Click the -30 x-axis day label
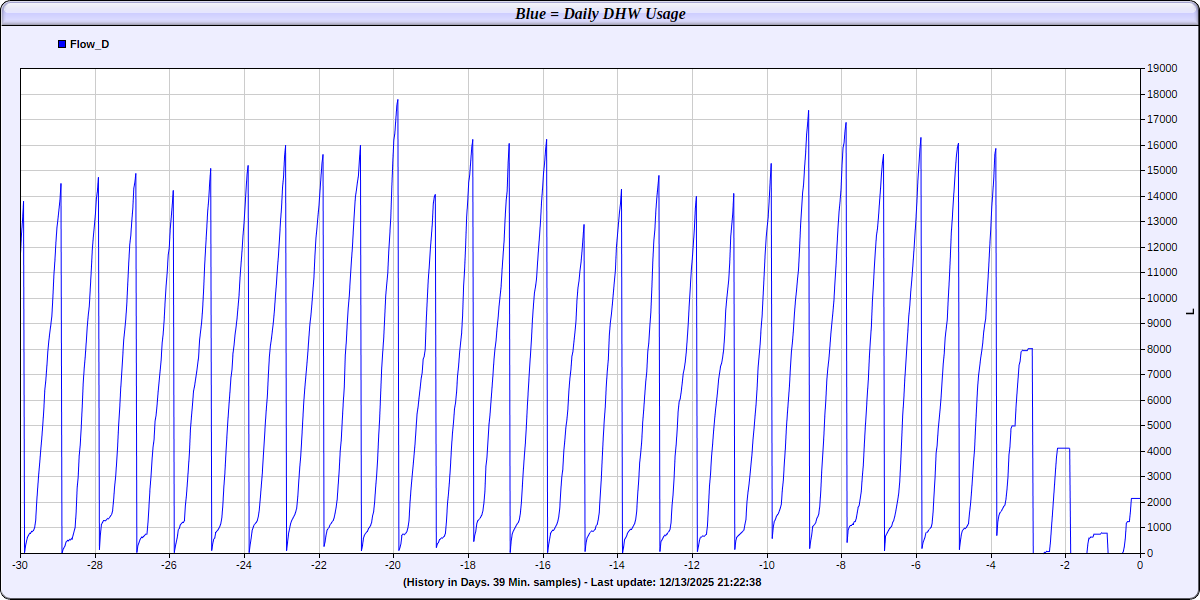The height and width of the screenshot is (600, 1200). click(20, 565)
